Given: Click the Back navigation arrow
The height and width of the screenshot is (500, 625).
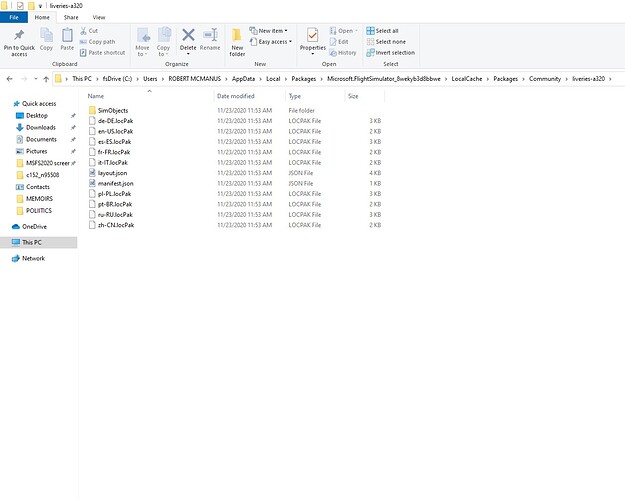Looking at the screenshot, I should click(10, 79).
